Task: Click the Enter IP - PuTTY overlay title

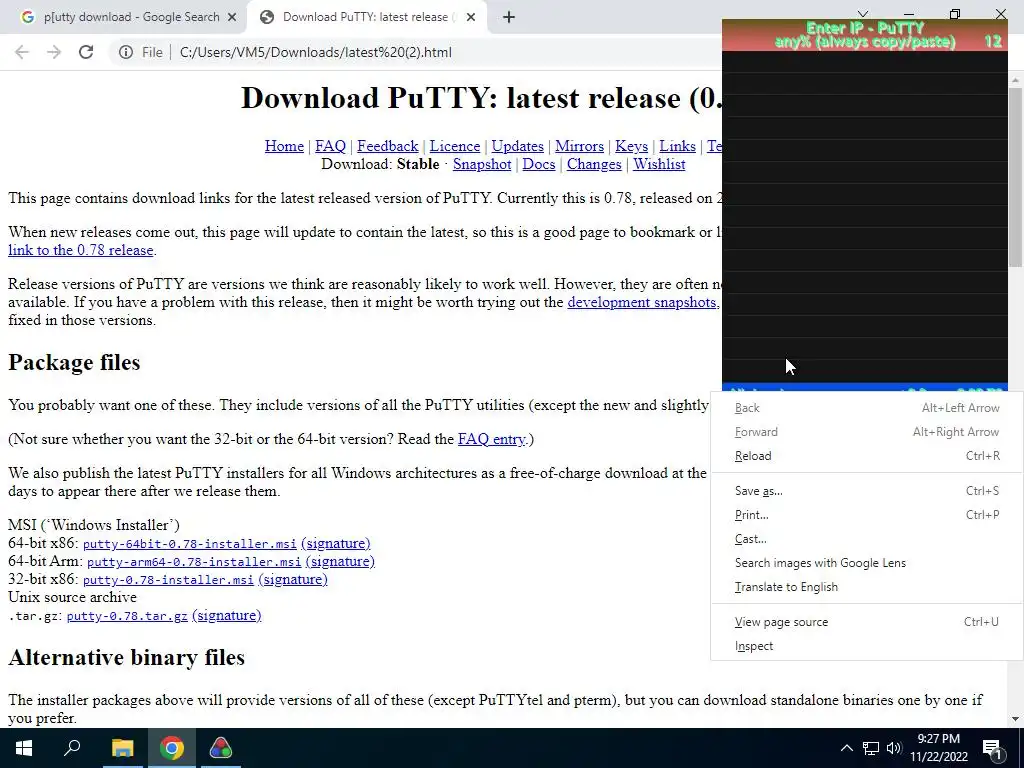Action: pyautogui.click(x=865, y=28)
